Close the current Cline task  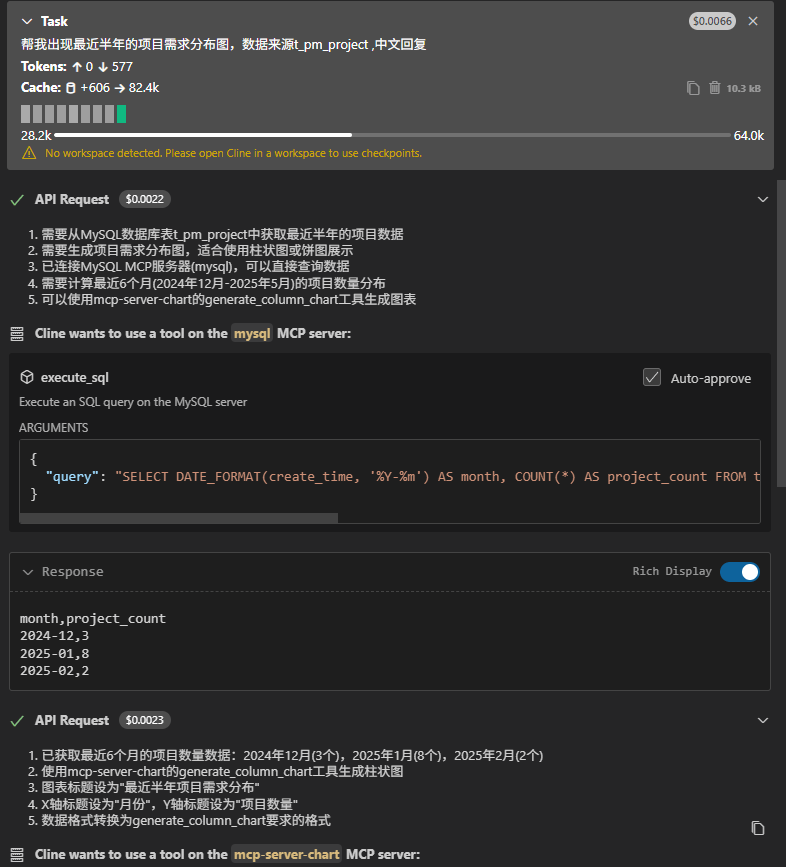pos(753,21)
